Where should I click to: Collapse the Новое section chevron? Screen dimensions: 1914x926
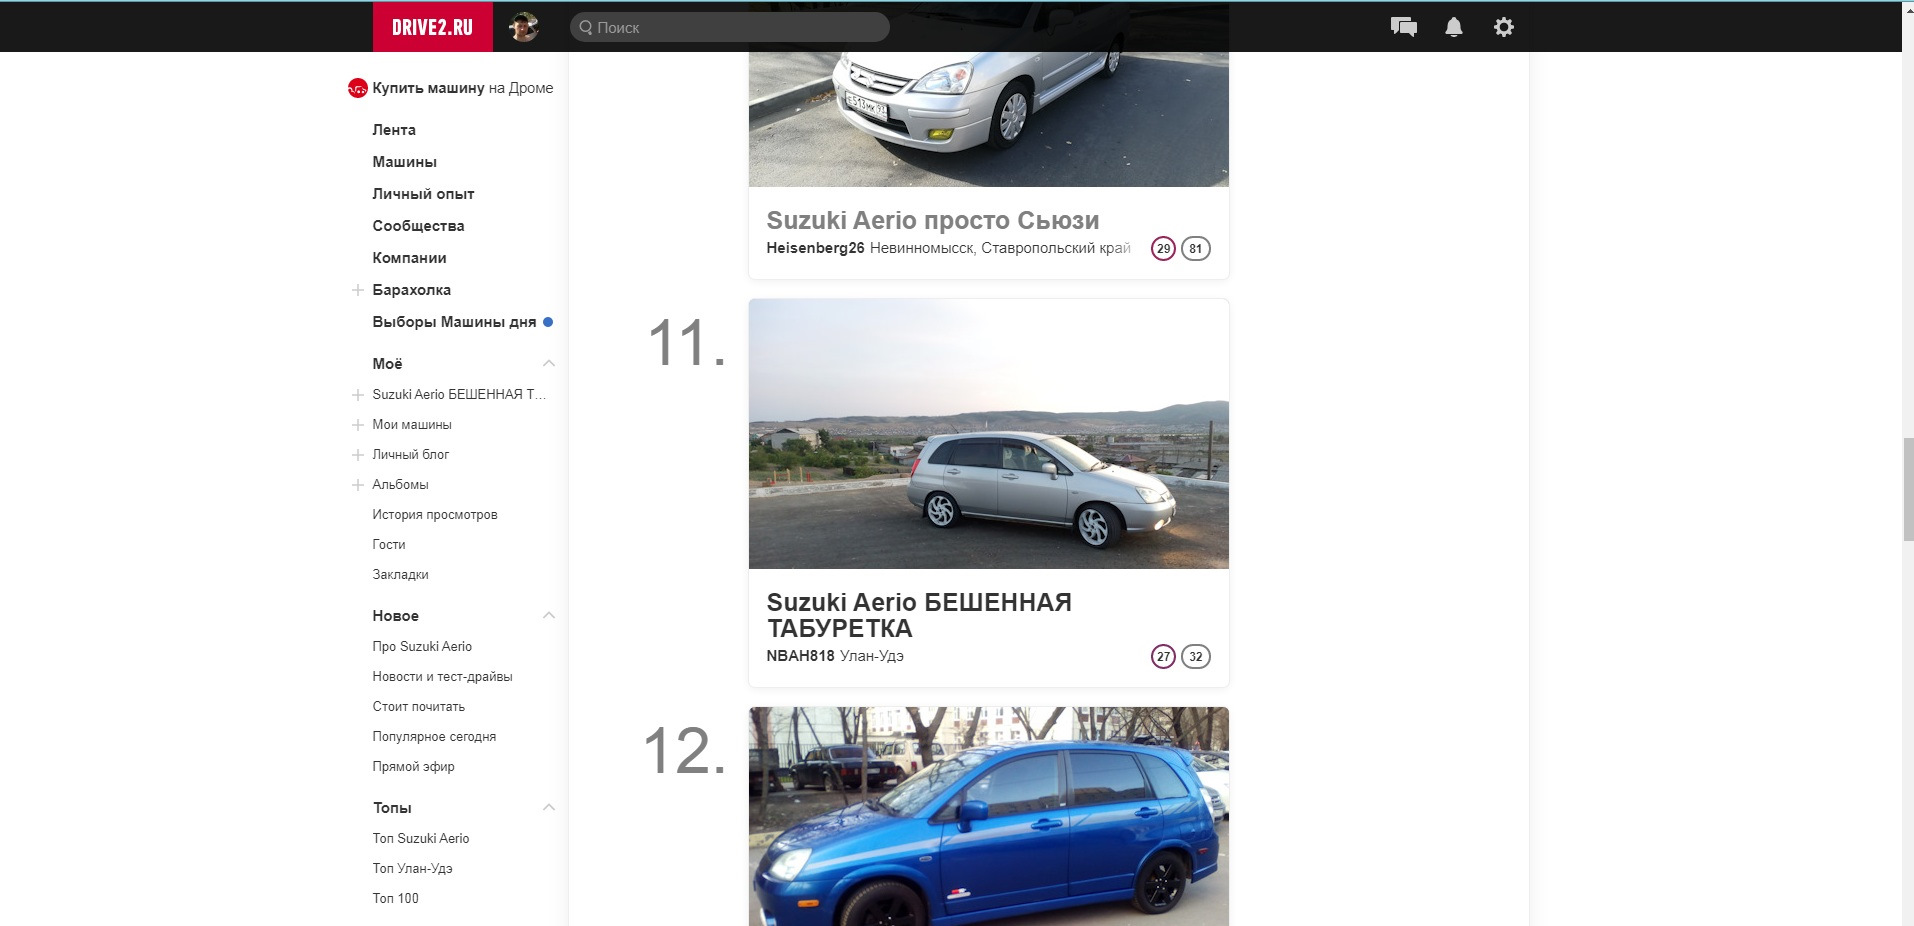[548, 616]
